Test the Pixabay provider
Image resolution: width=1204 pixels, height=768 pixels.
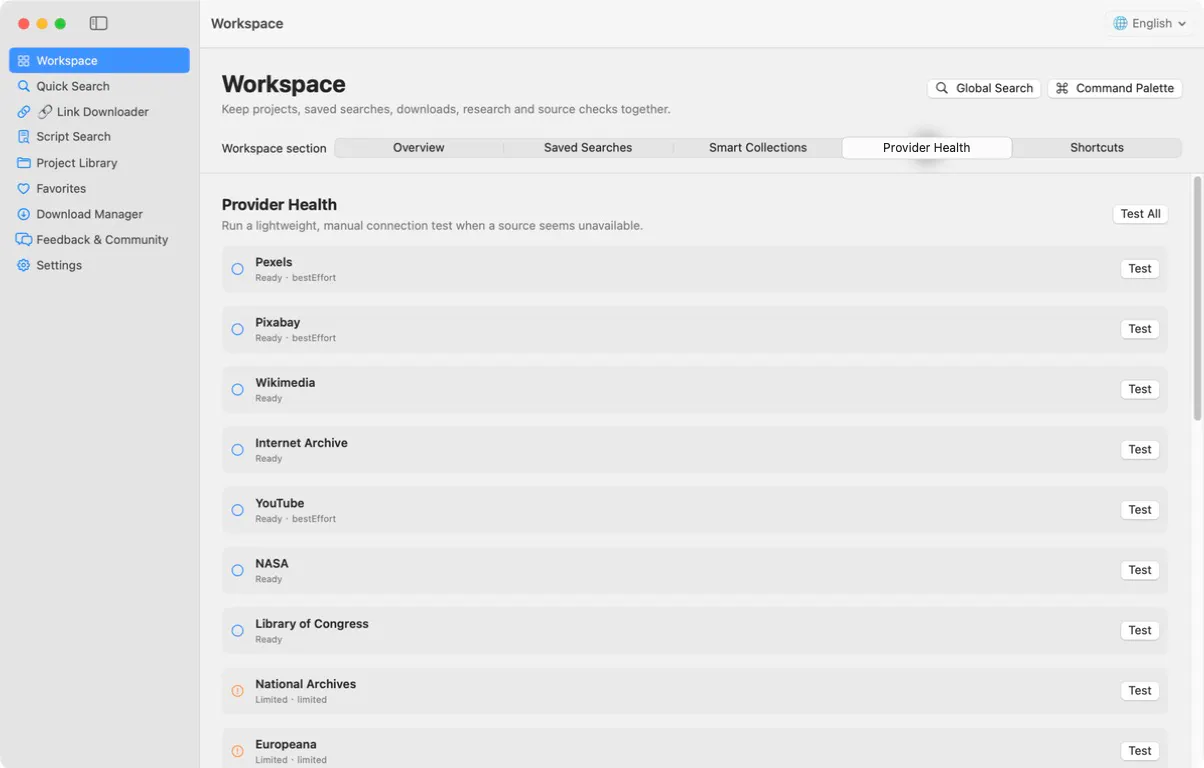click(x=1140, y=329)
